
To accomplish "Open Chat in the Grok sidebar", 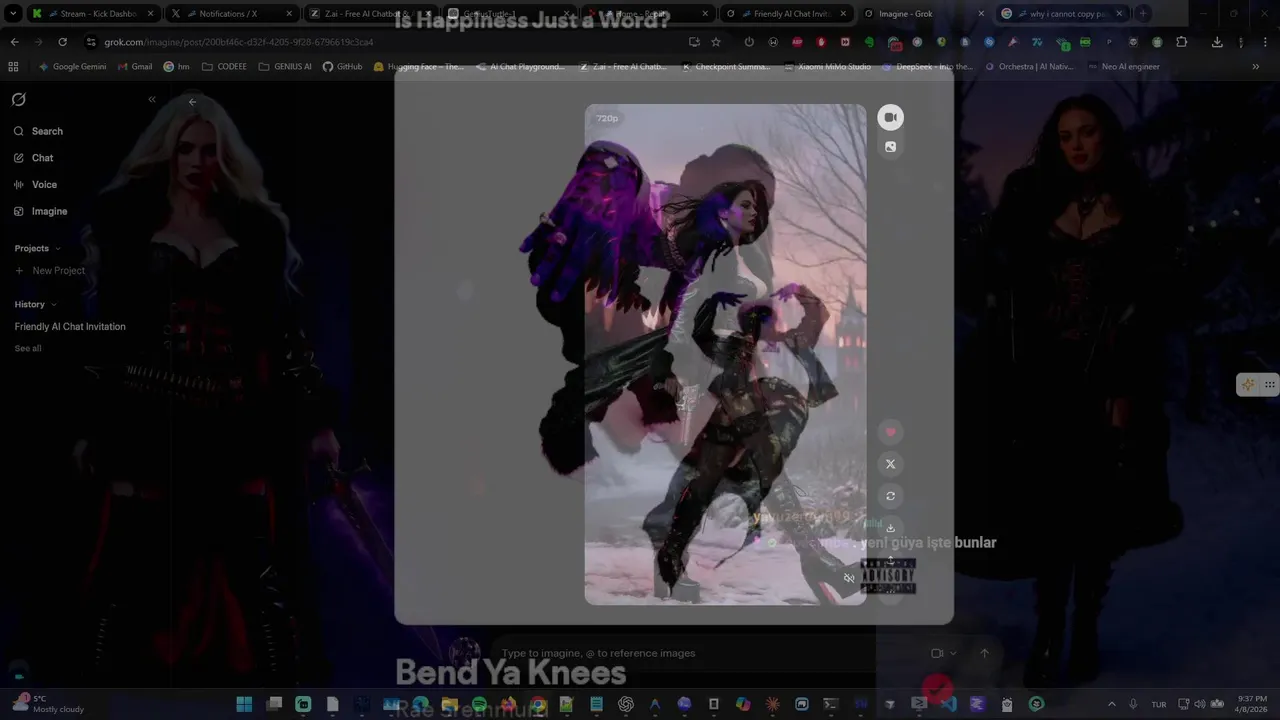I will click(34, 158).
